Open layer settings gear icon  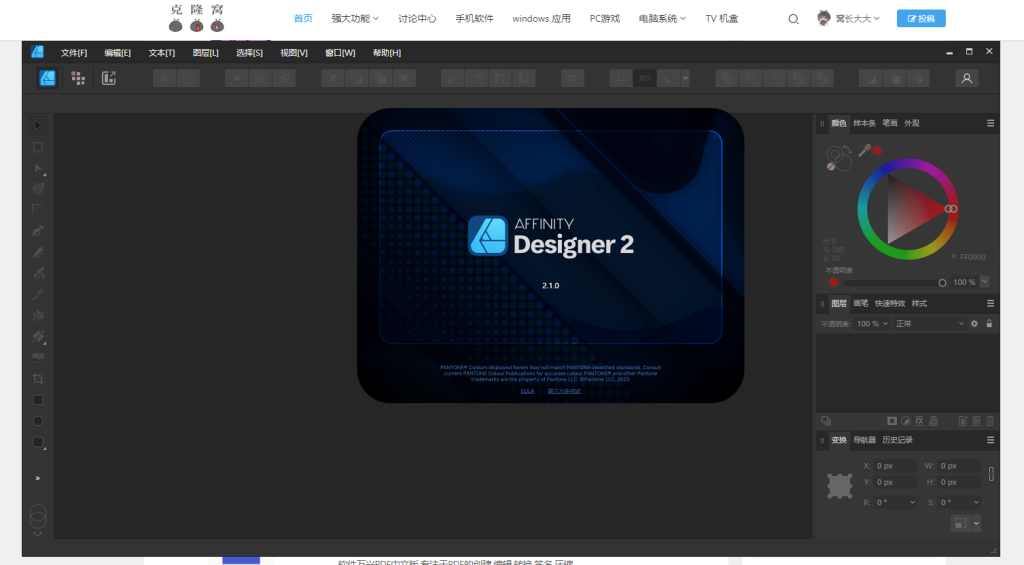974,324
